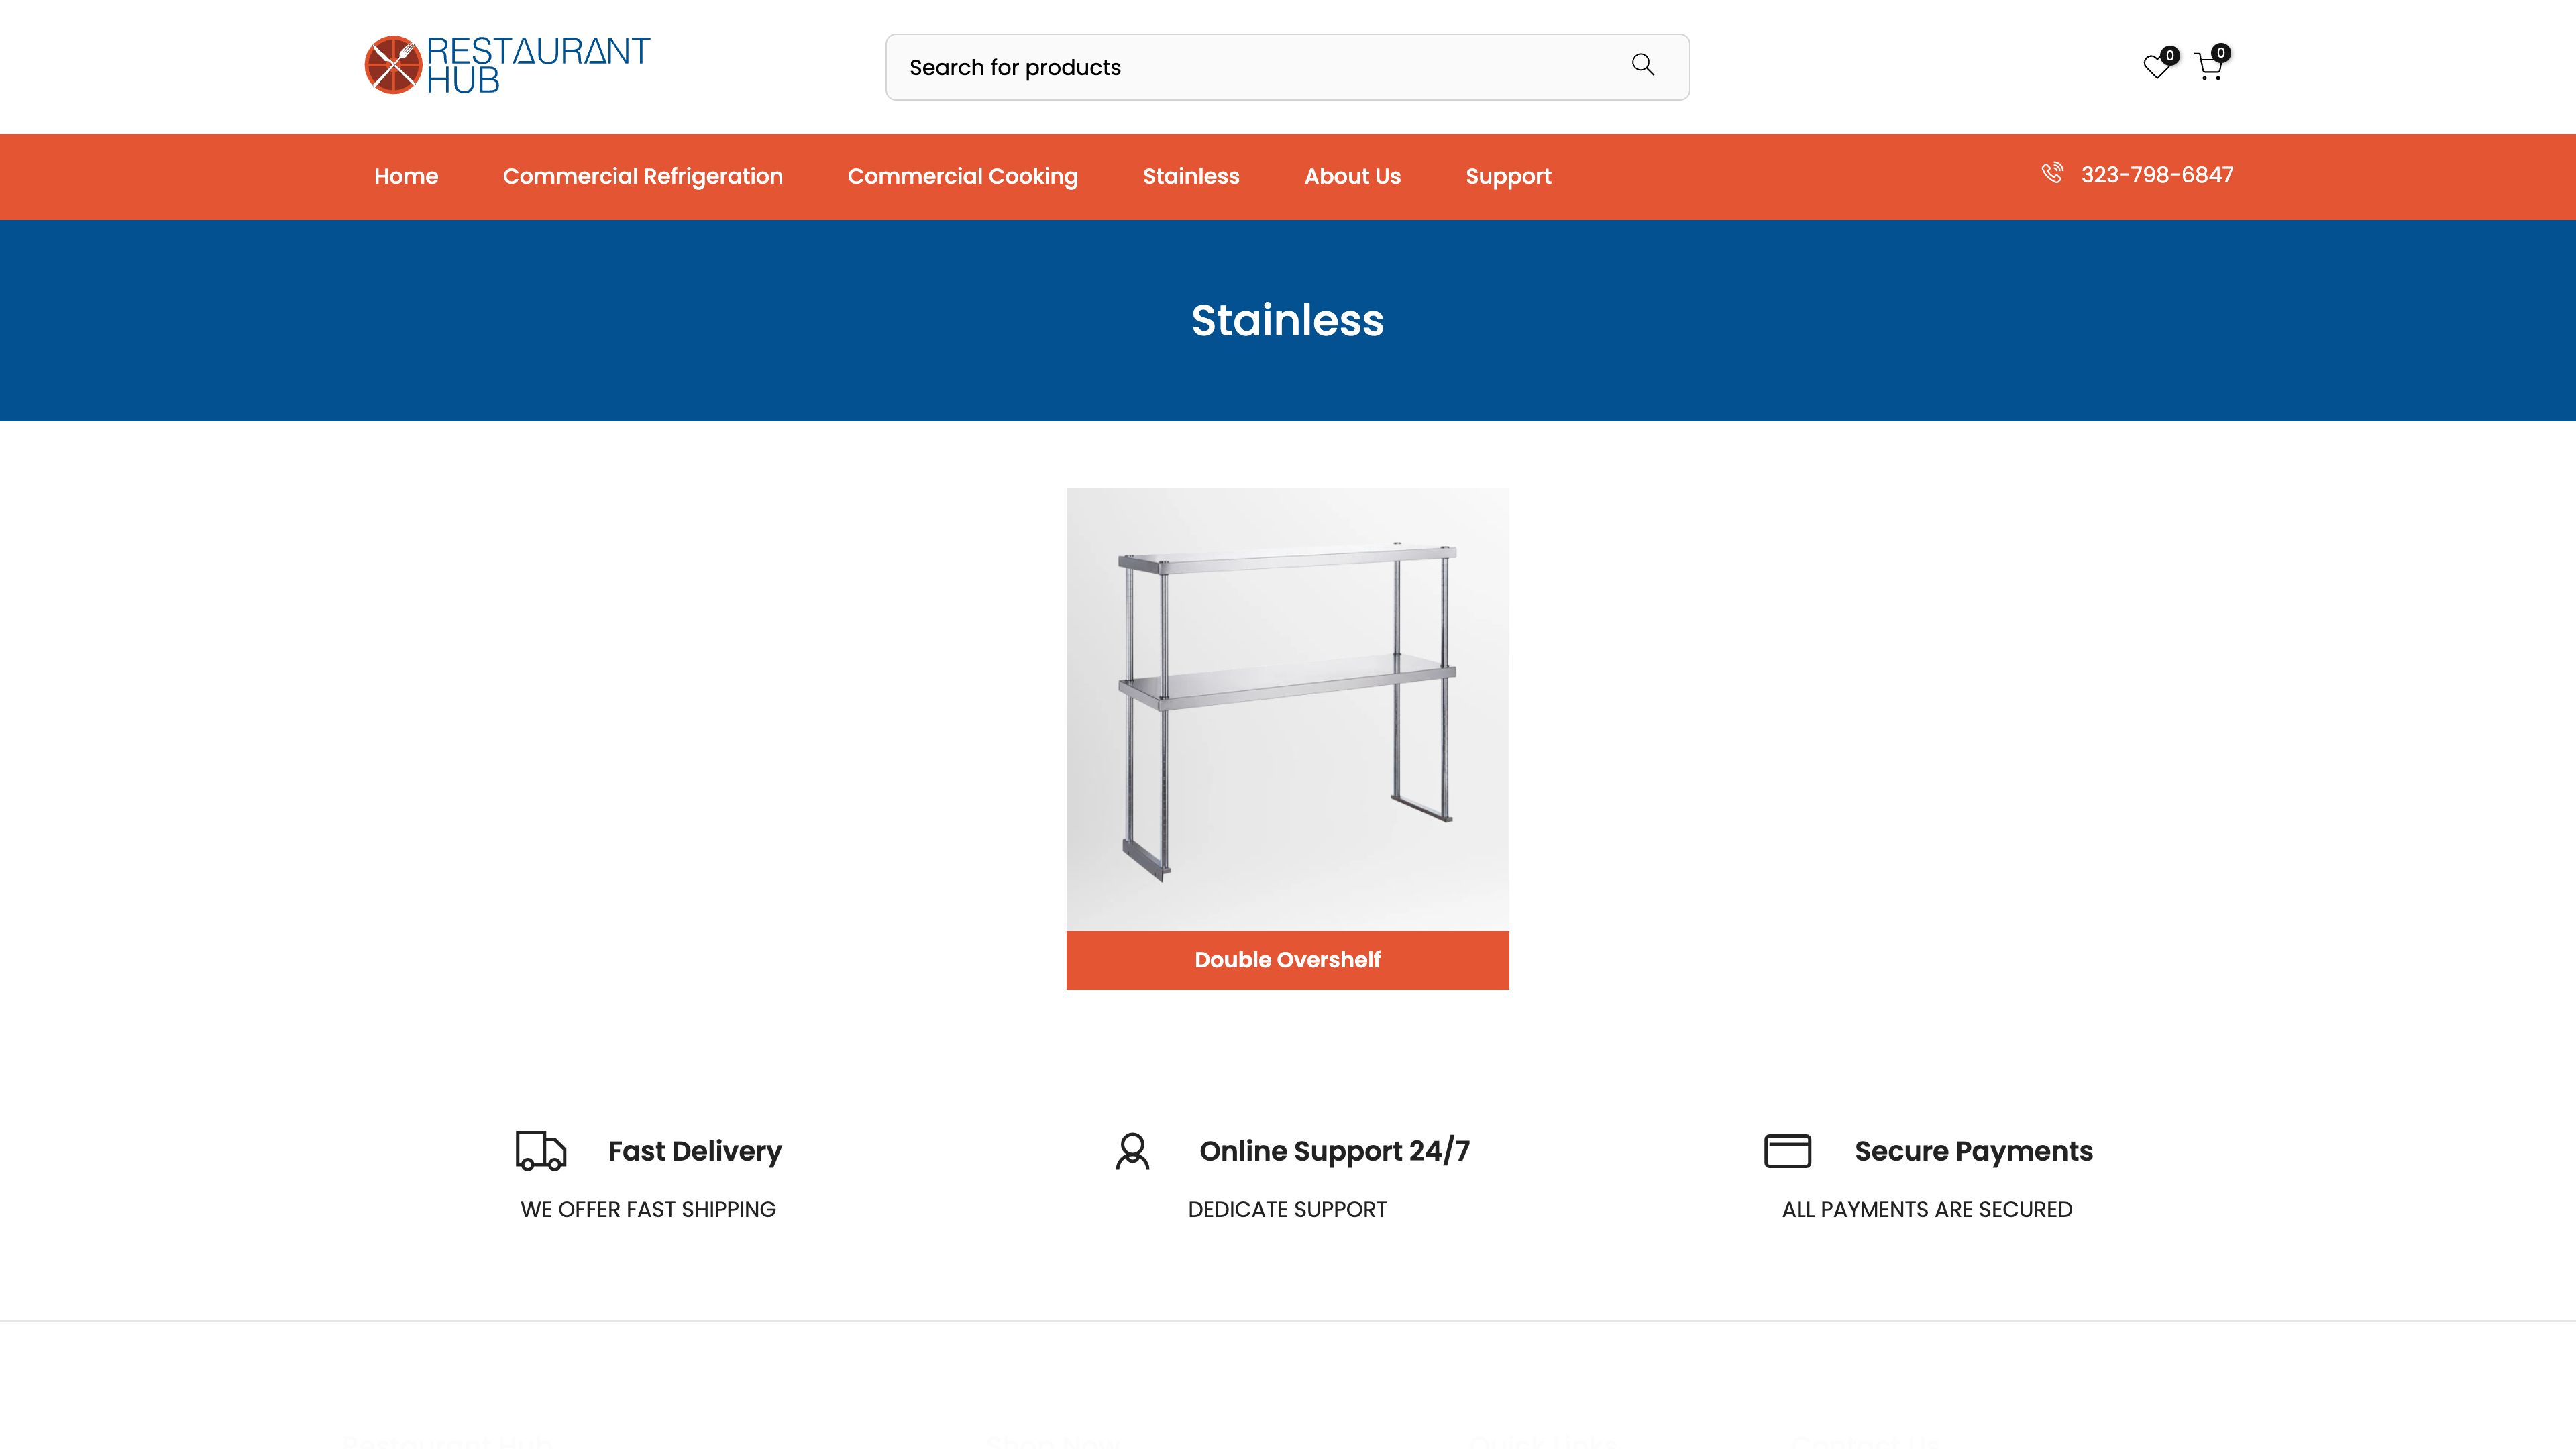This screenshot has width=2576, height=1449.
Task: Open the Commercial Cooking menu item
Action: click(962, 176)
